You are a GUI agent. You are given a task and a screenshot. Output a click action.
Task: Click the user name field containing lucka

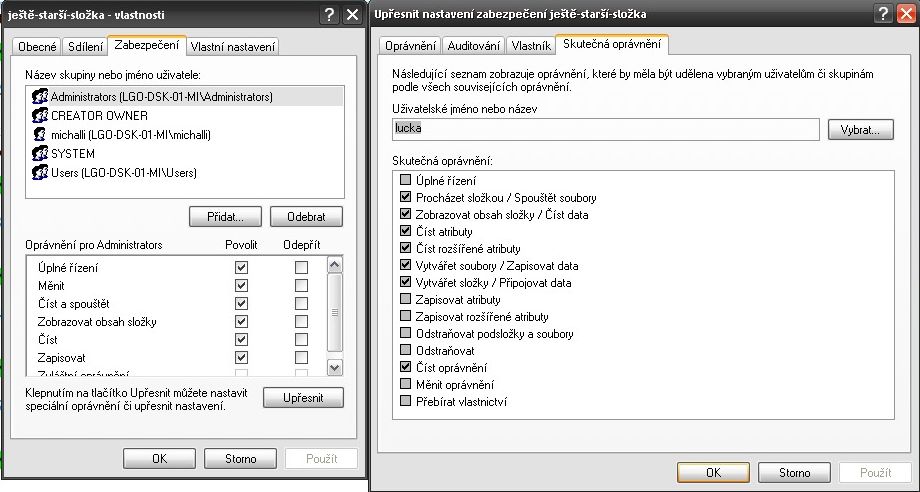[x=606, y=129]
